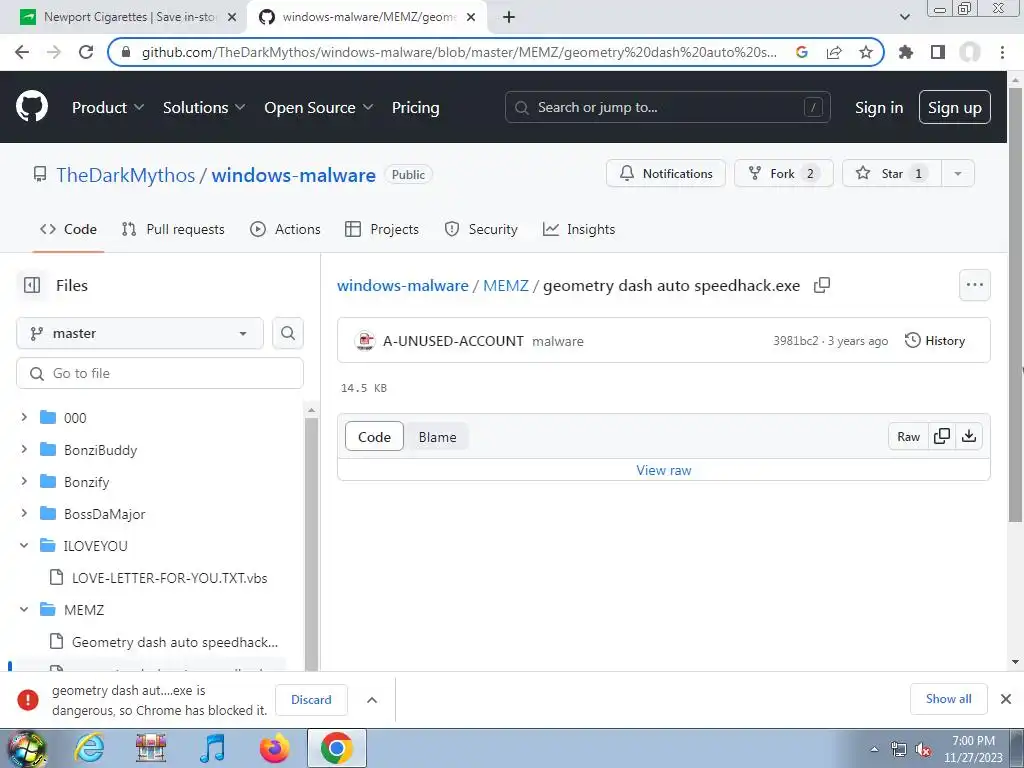Open a new browser tab
1024x768 pixels.
click(x=509, y=17)
